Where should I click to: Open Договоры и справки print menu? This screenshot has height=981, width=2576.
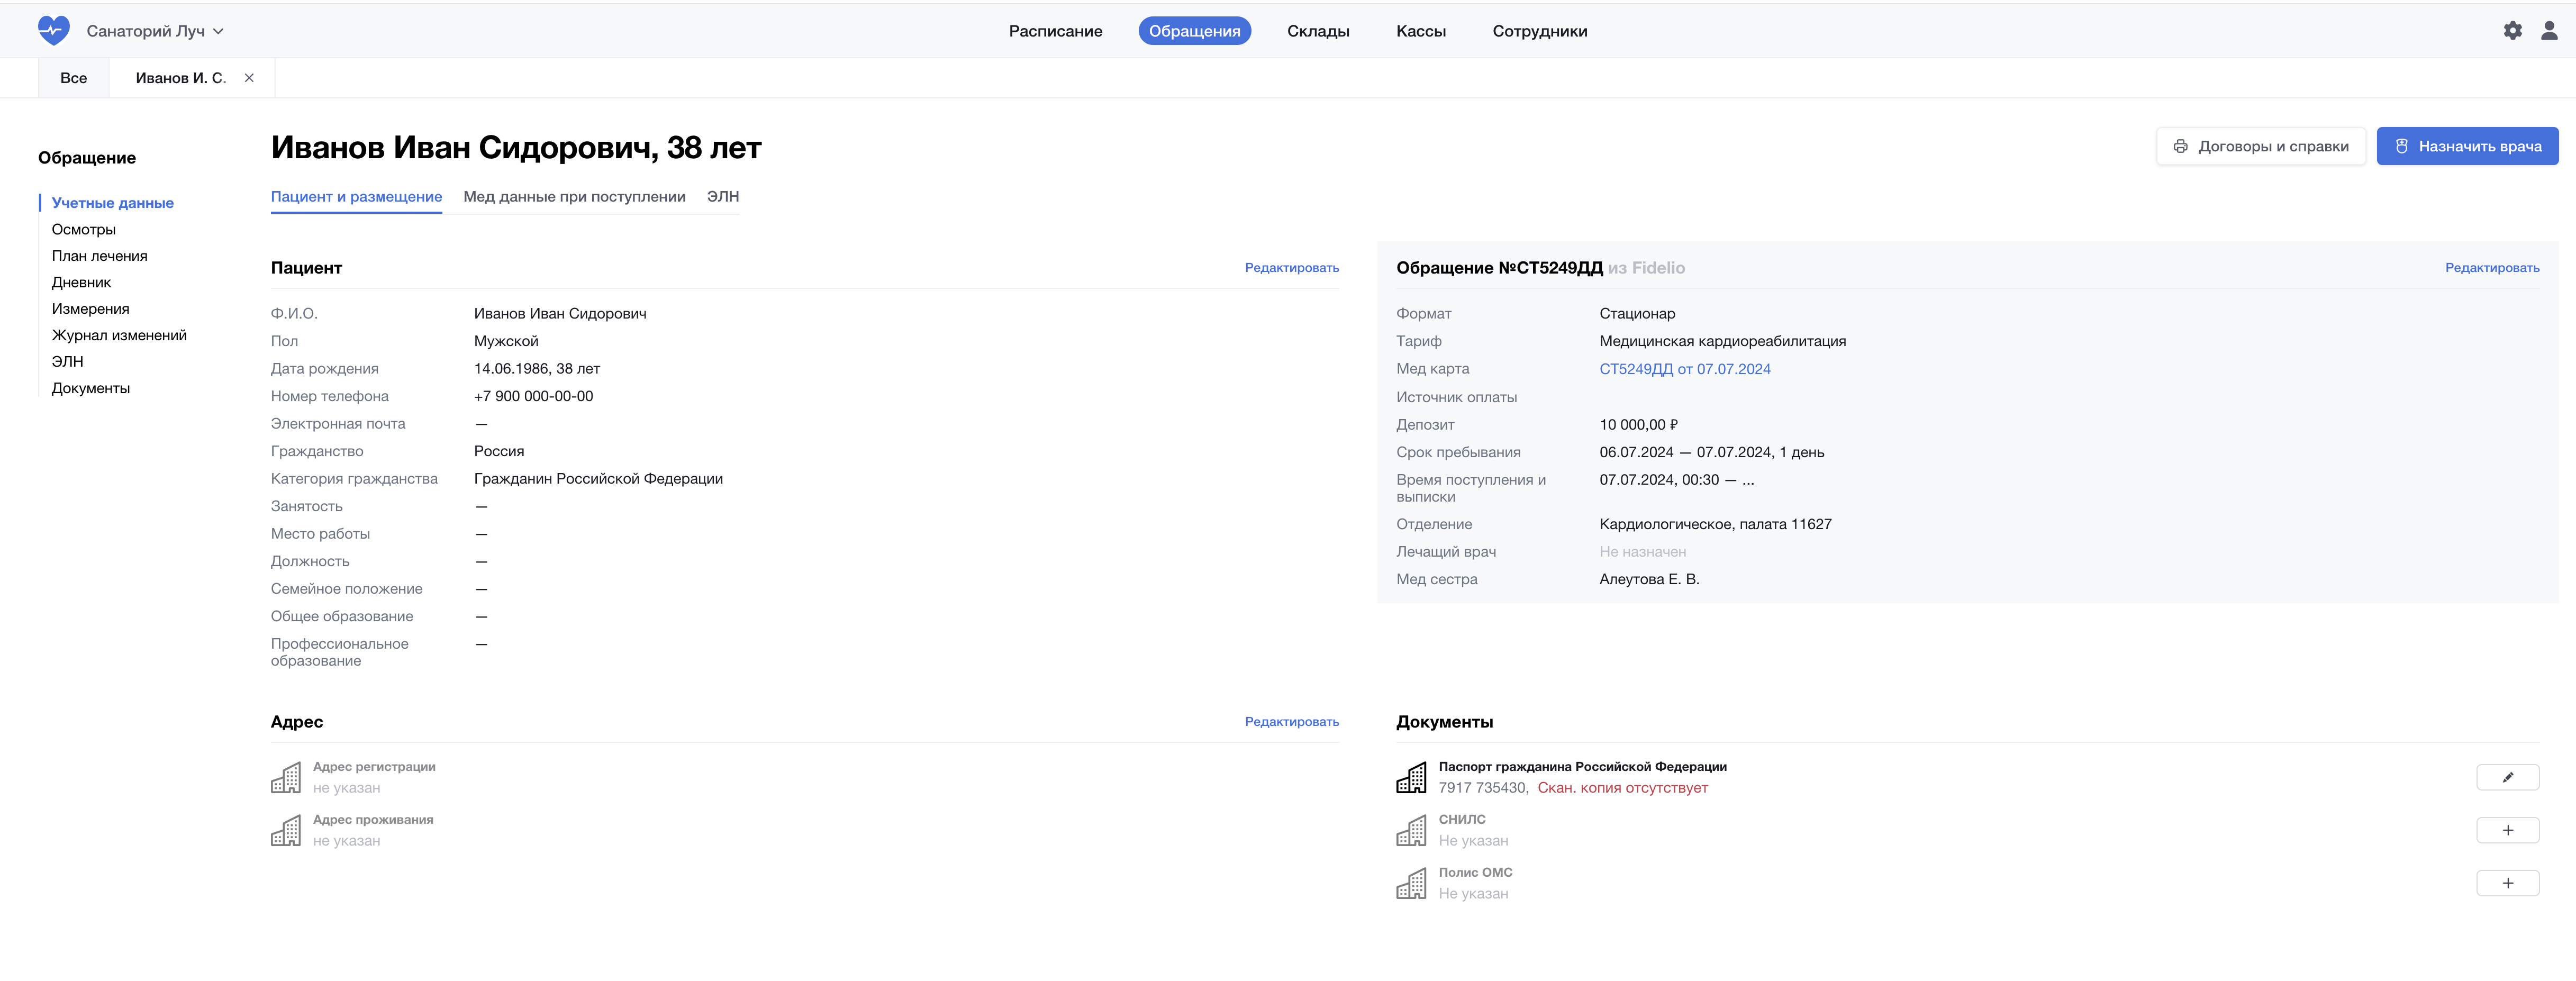[2260, 146]
